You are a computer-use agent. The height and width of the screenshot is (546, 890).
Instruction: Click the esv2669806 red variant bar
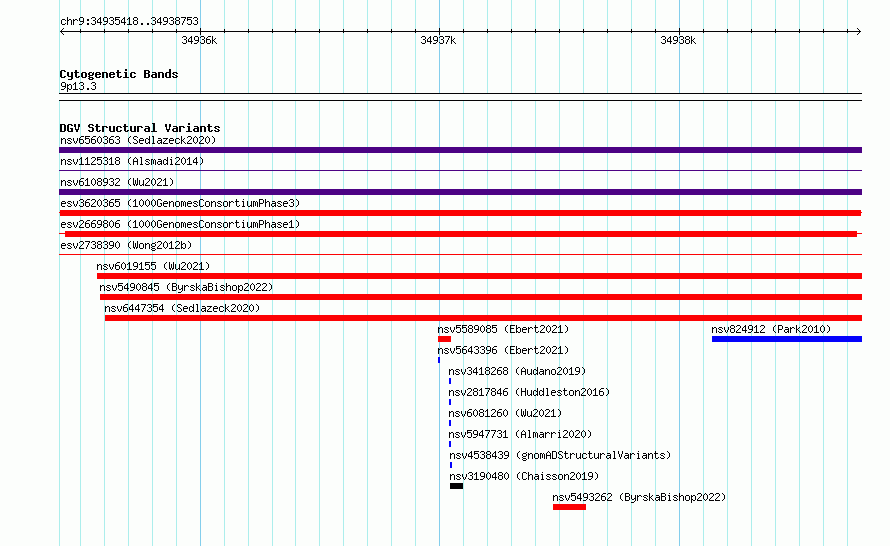[461, 234]
